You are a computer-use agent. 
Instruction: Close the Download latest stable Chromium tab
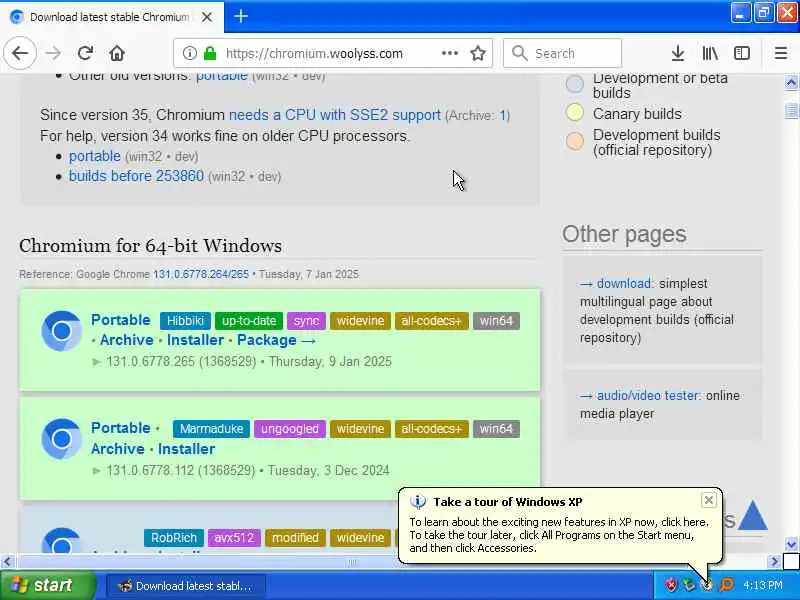point(207,17)
